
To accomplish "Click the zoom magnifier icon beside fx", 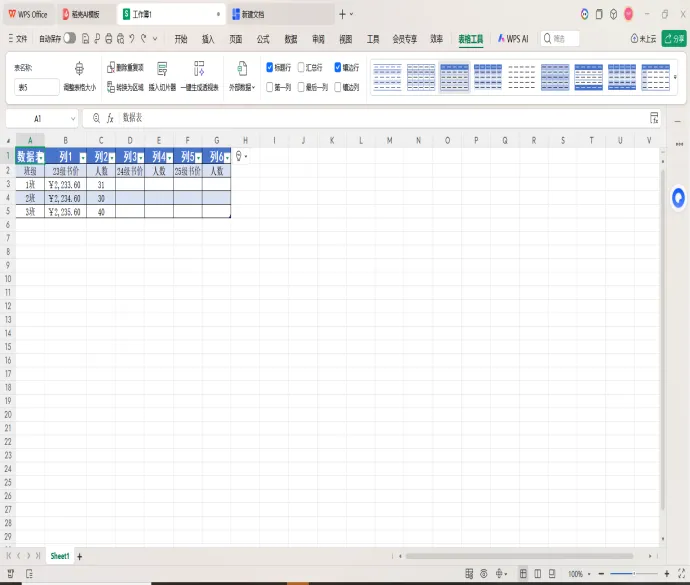I will pyautogui.click(x=96, y=118).
